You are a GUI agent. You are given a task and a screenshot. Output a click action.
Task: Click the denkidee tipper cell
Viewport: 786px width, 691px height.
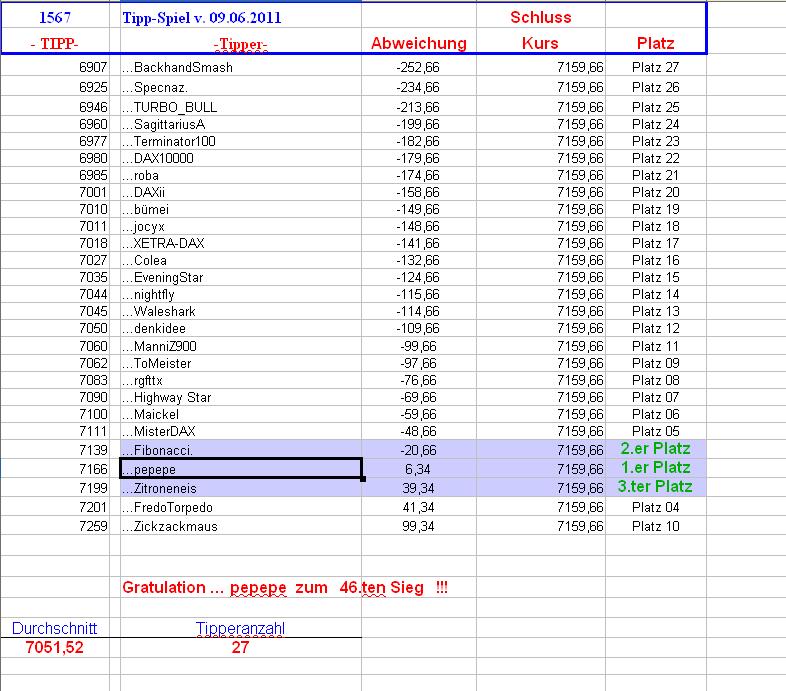click(241, 328)
